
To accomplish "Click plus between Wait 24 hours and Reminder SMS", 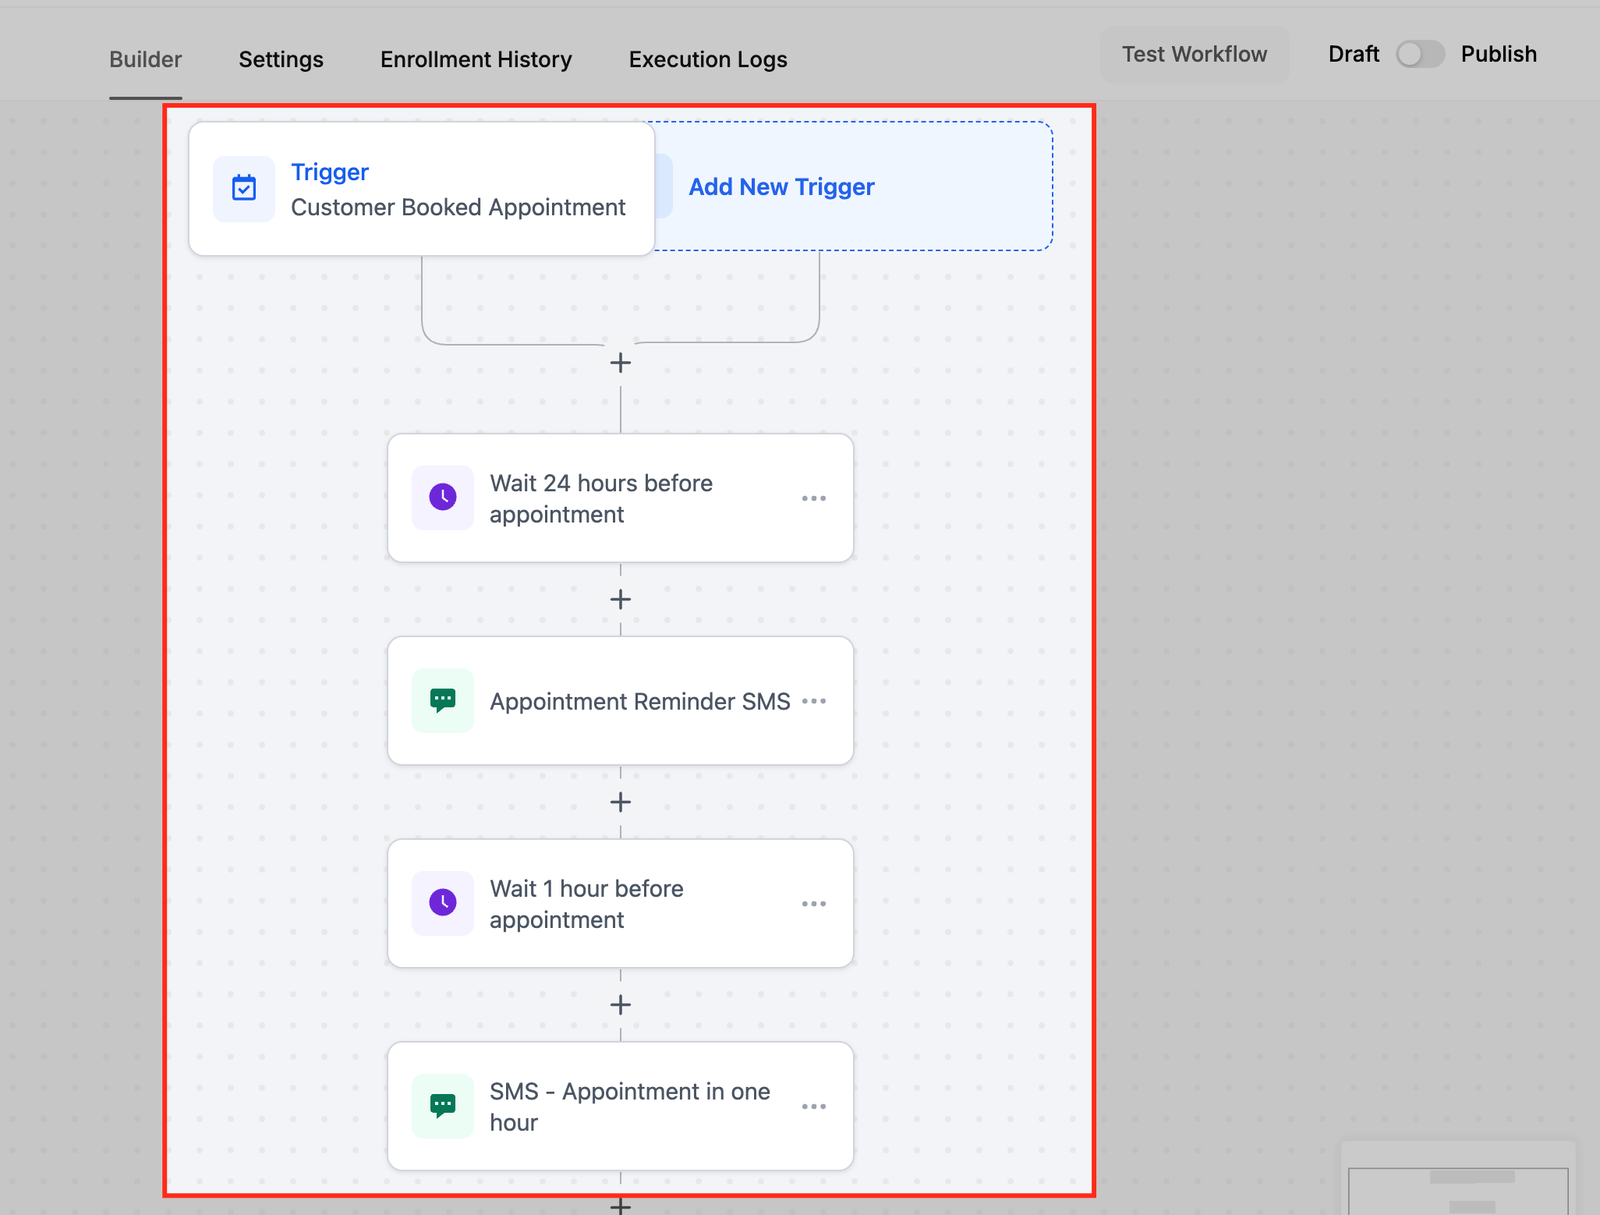I will [620, 599].
